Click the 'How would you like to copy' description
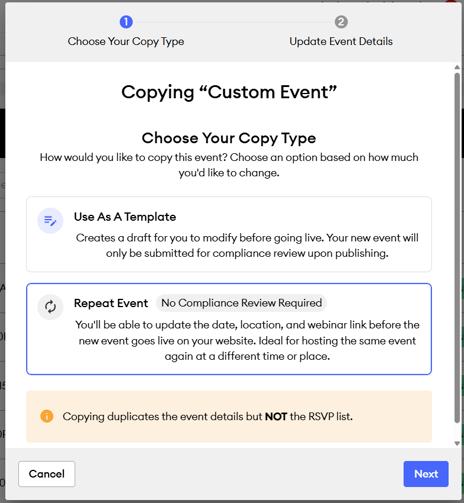The image size is (464, 503). (x=229, y=165)
